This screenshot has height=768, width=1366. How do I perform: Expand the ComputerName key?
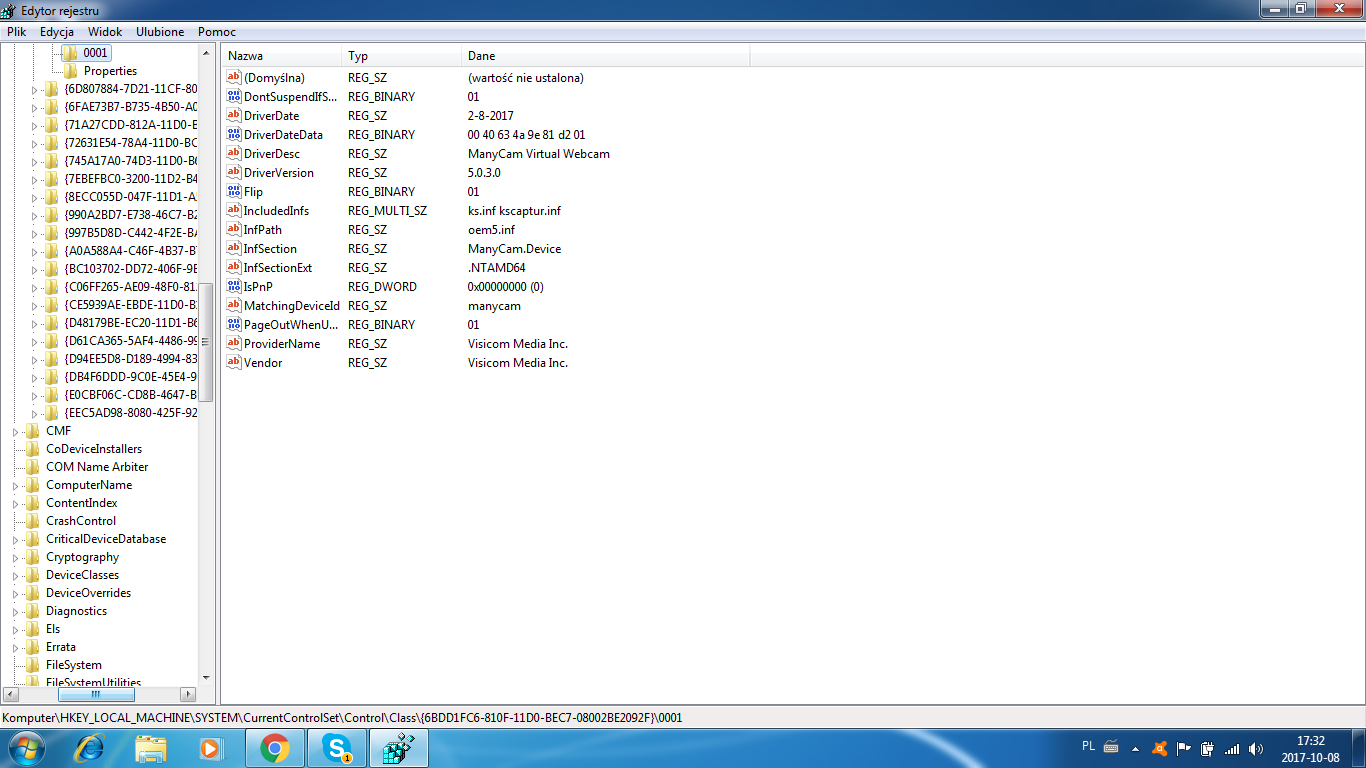[16, 485]
